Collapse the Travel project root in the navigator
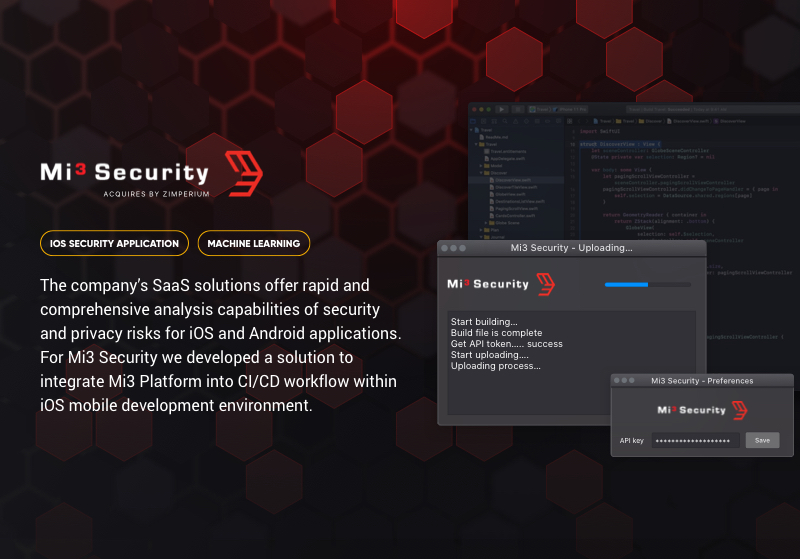This screenshot has width=800, height=559. (471, 130)
